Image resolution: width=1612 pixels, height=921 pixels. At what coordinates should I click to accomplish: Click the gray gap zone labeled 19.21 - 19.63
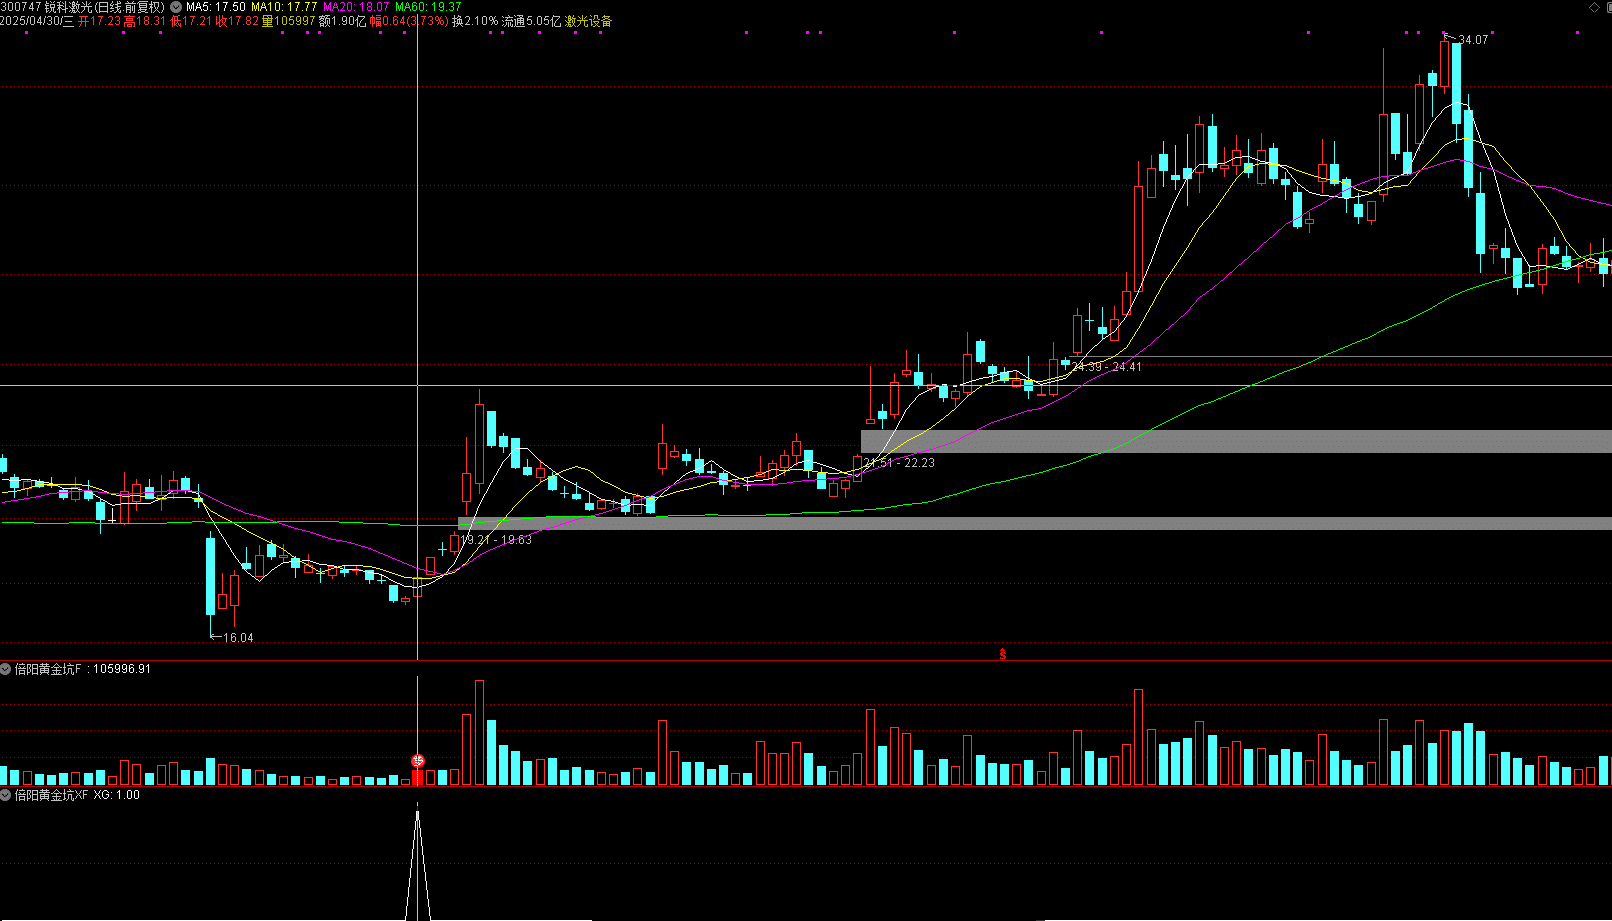pos(1000,523)
